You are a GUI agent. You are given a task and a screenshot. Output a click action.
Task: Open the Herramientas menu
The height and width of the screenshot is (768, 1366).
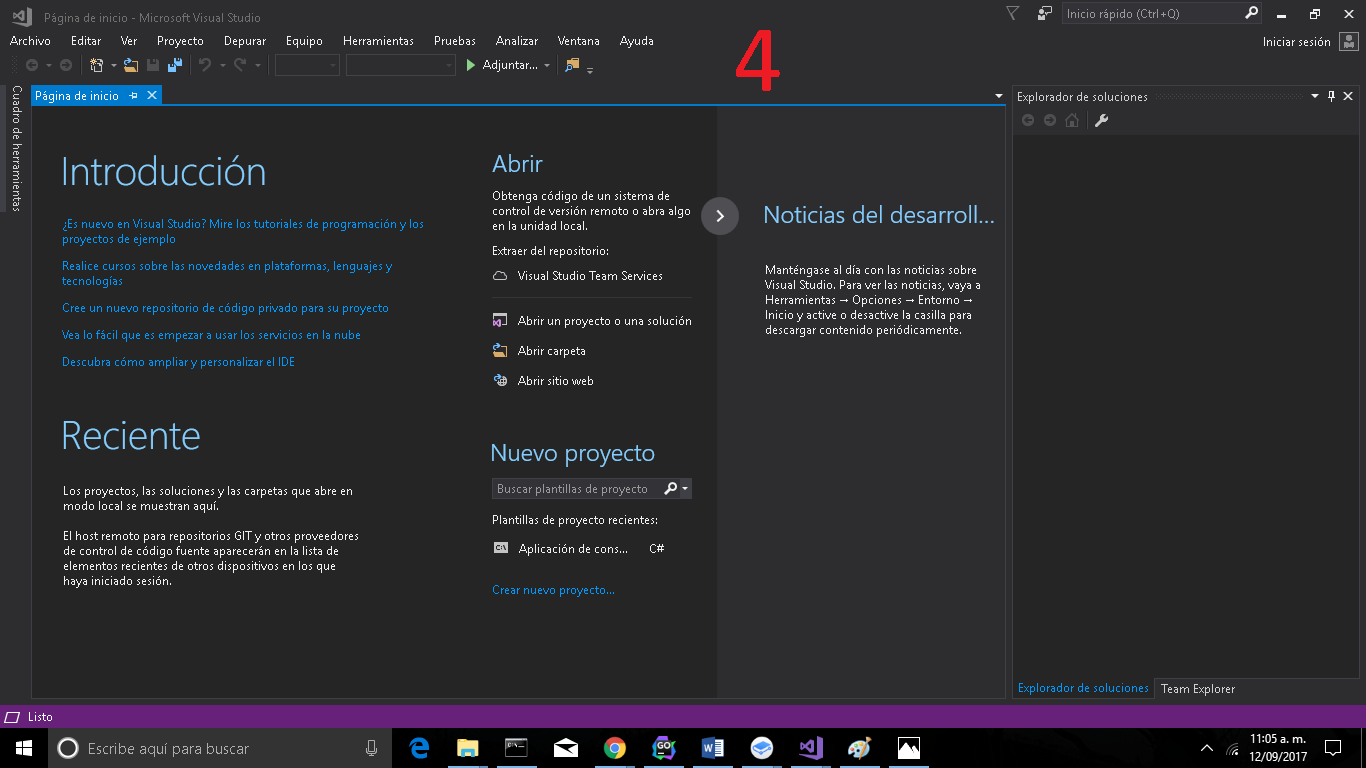378,41
